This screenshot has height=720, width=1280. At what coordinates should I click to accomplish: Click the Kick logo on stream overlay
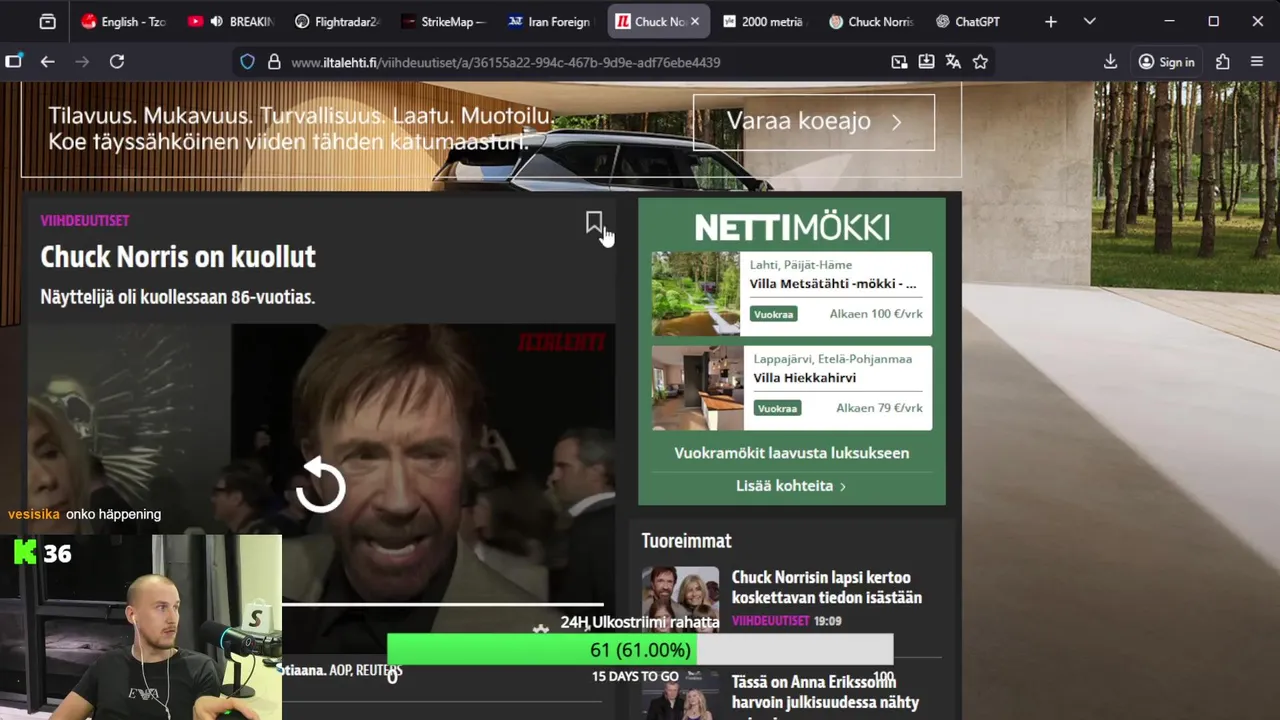(25, 552)
